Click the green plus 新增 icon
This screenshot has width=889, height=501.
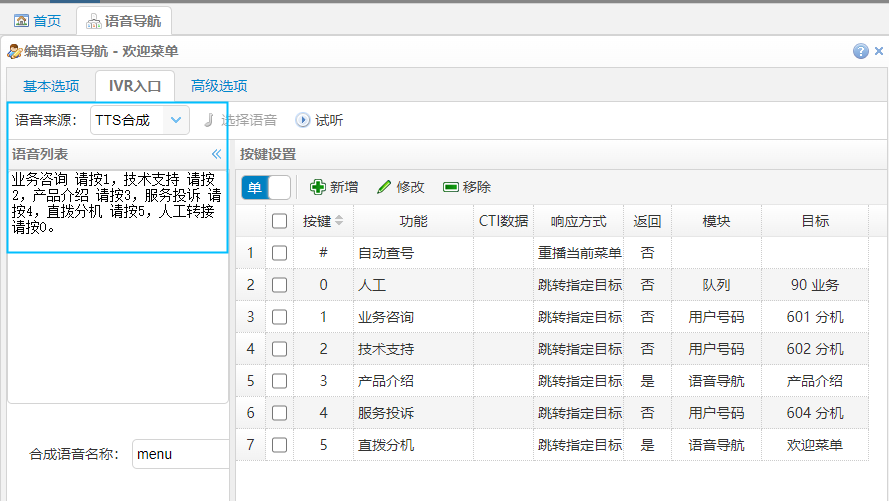(318, 187)
